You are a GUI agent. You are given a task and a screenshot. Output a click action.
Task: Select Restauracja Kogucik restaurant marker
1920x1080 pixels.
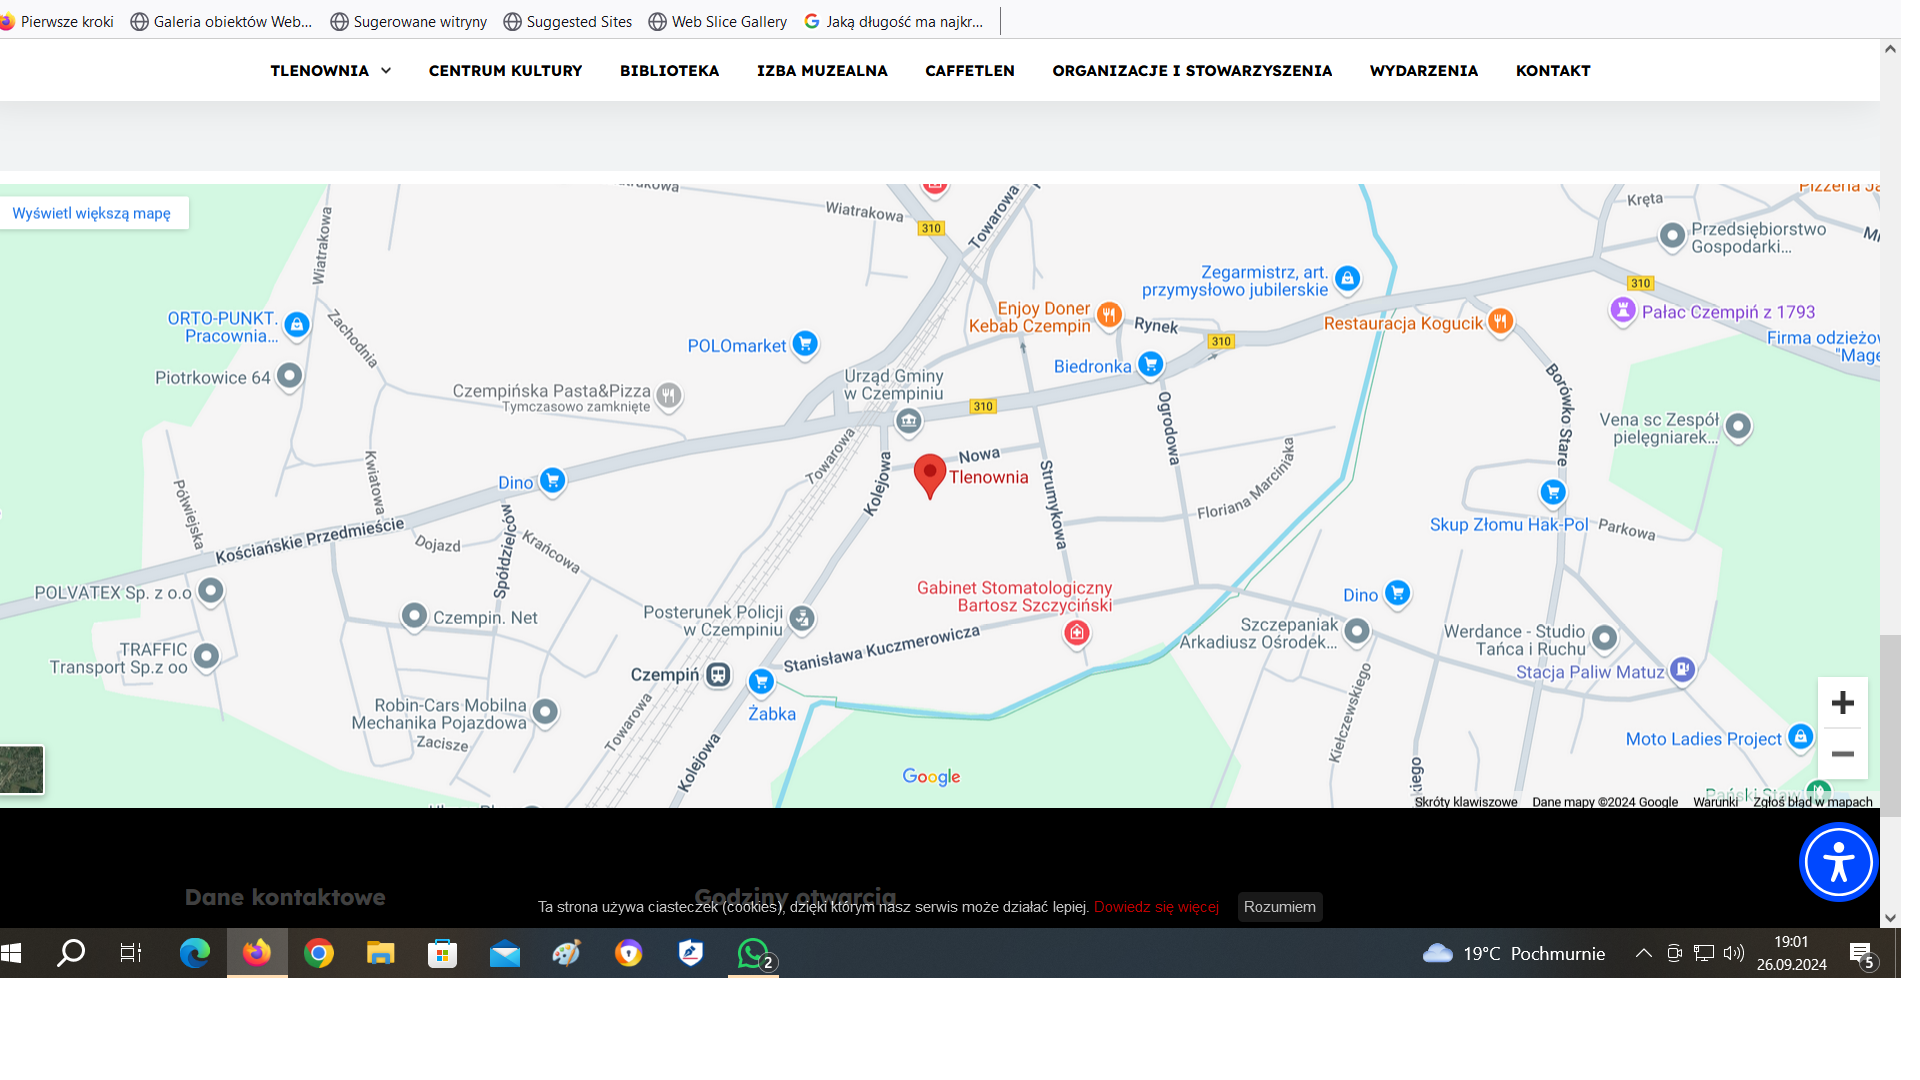pos(1500,321)
